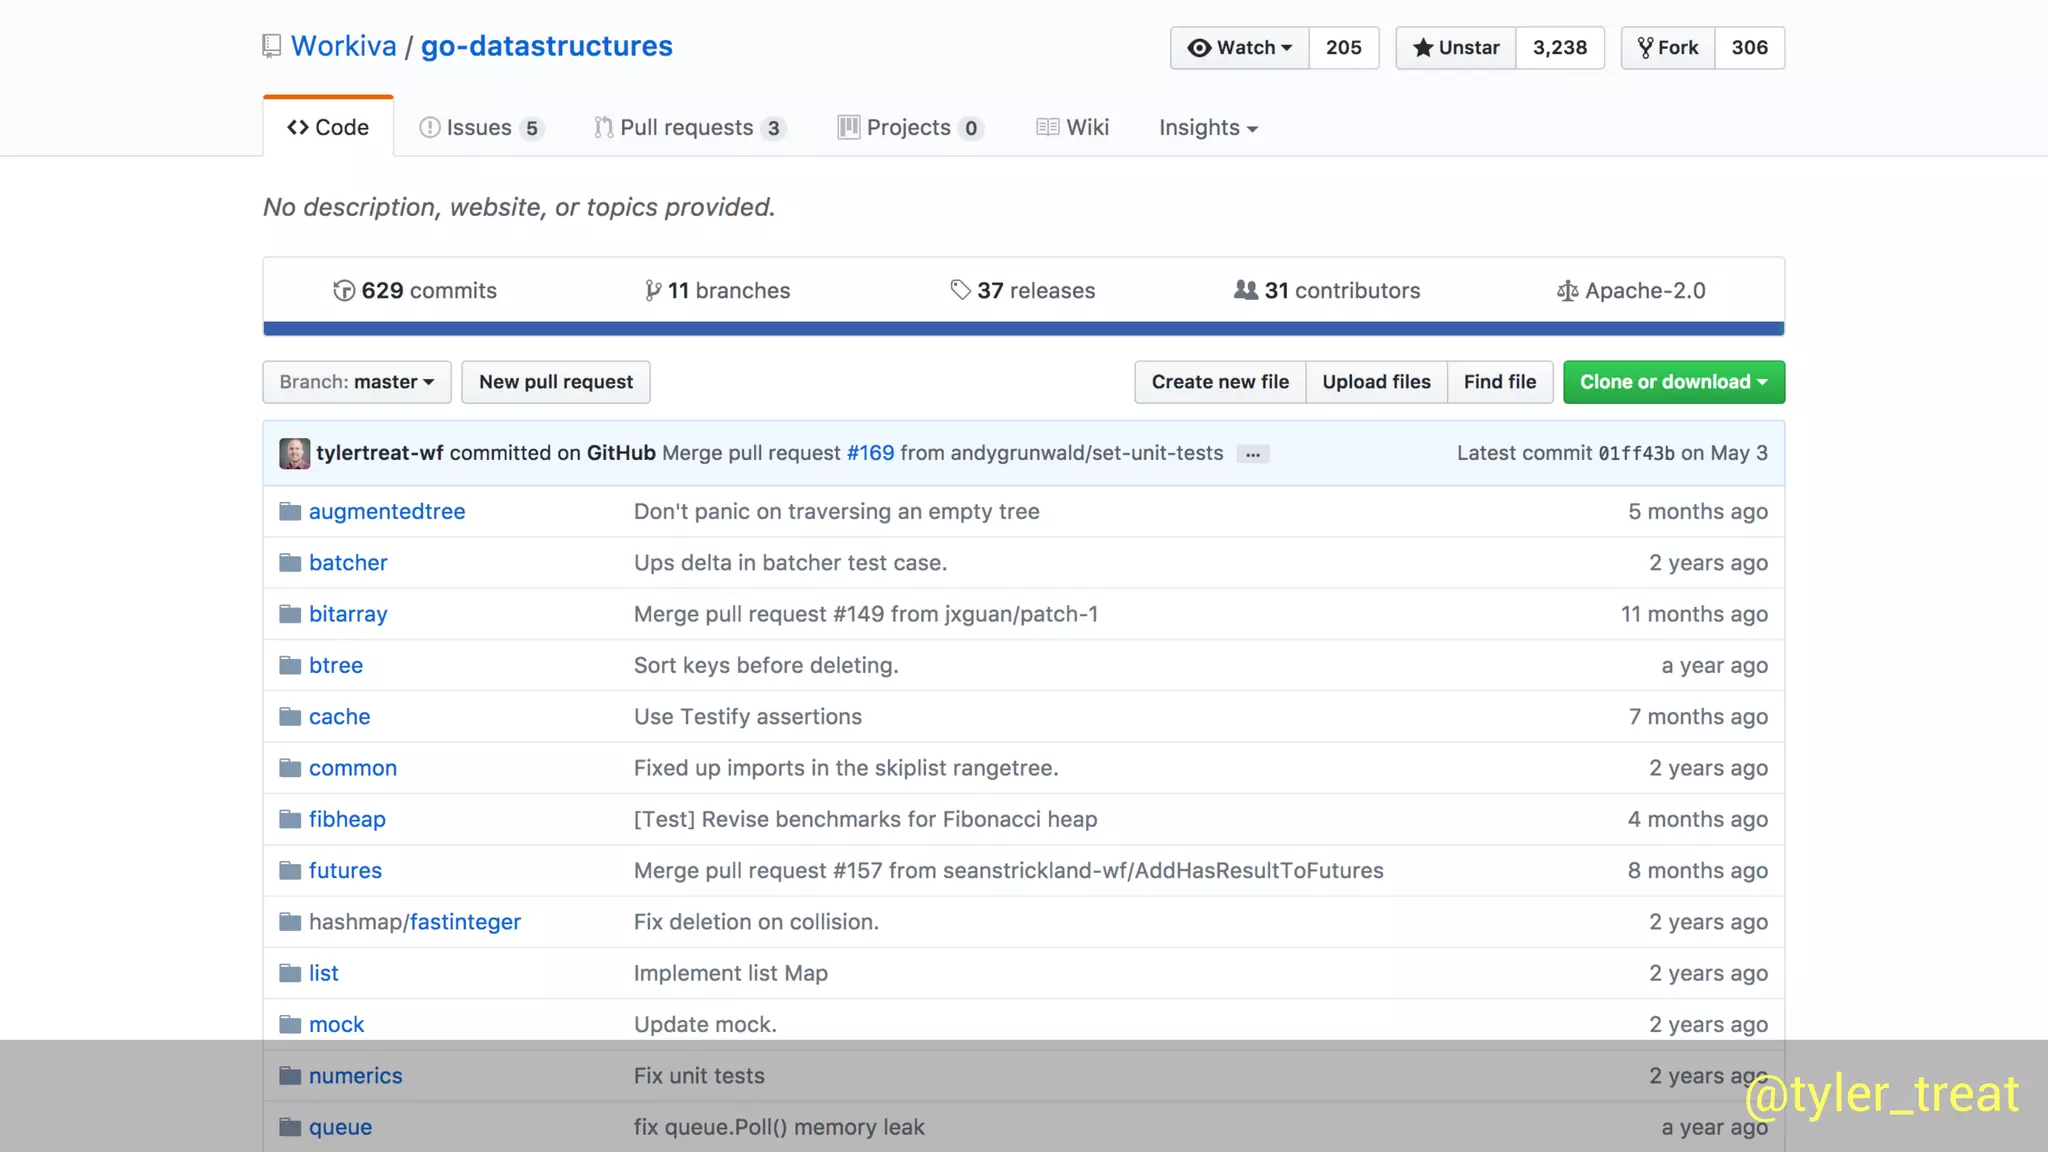Expand the commit message ellipsis button
This screenshot has width=2048, height=1152.
[1252, 454]
